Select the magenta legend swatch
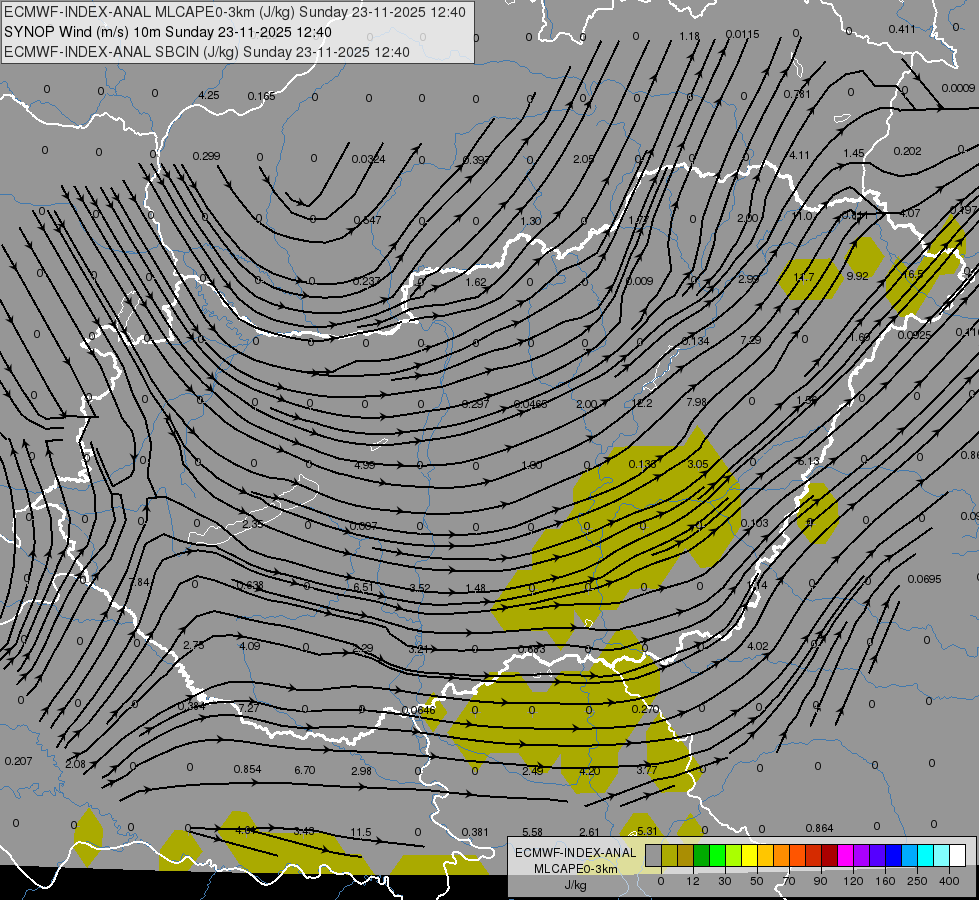This screenshot has width=979, height=900. click(x=845, y=855)
